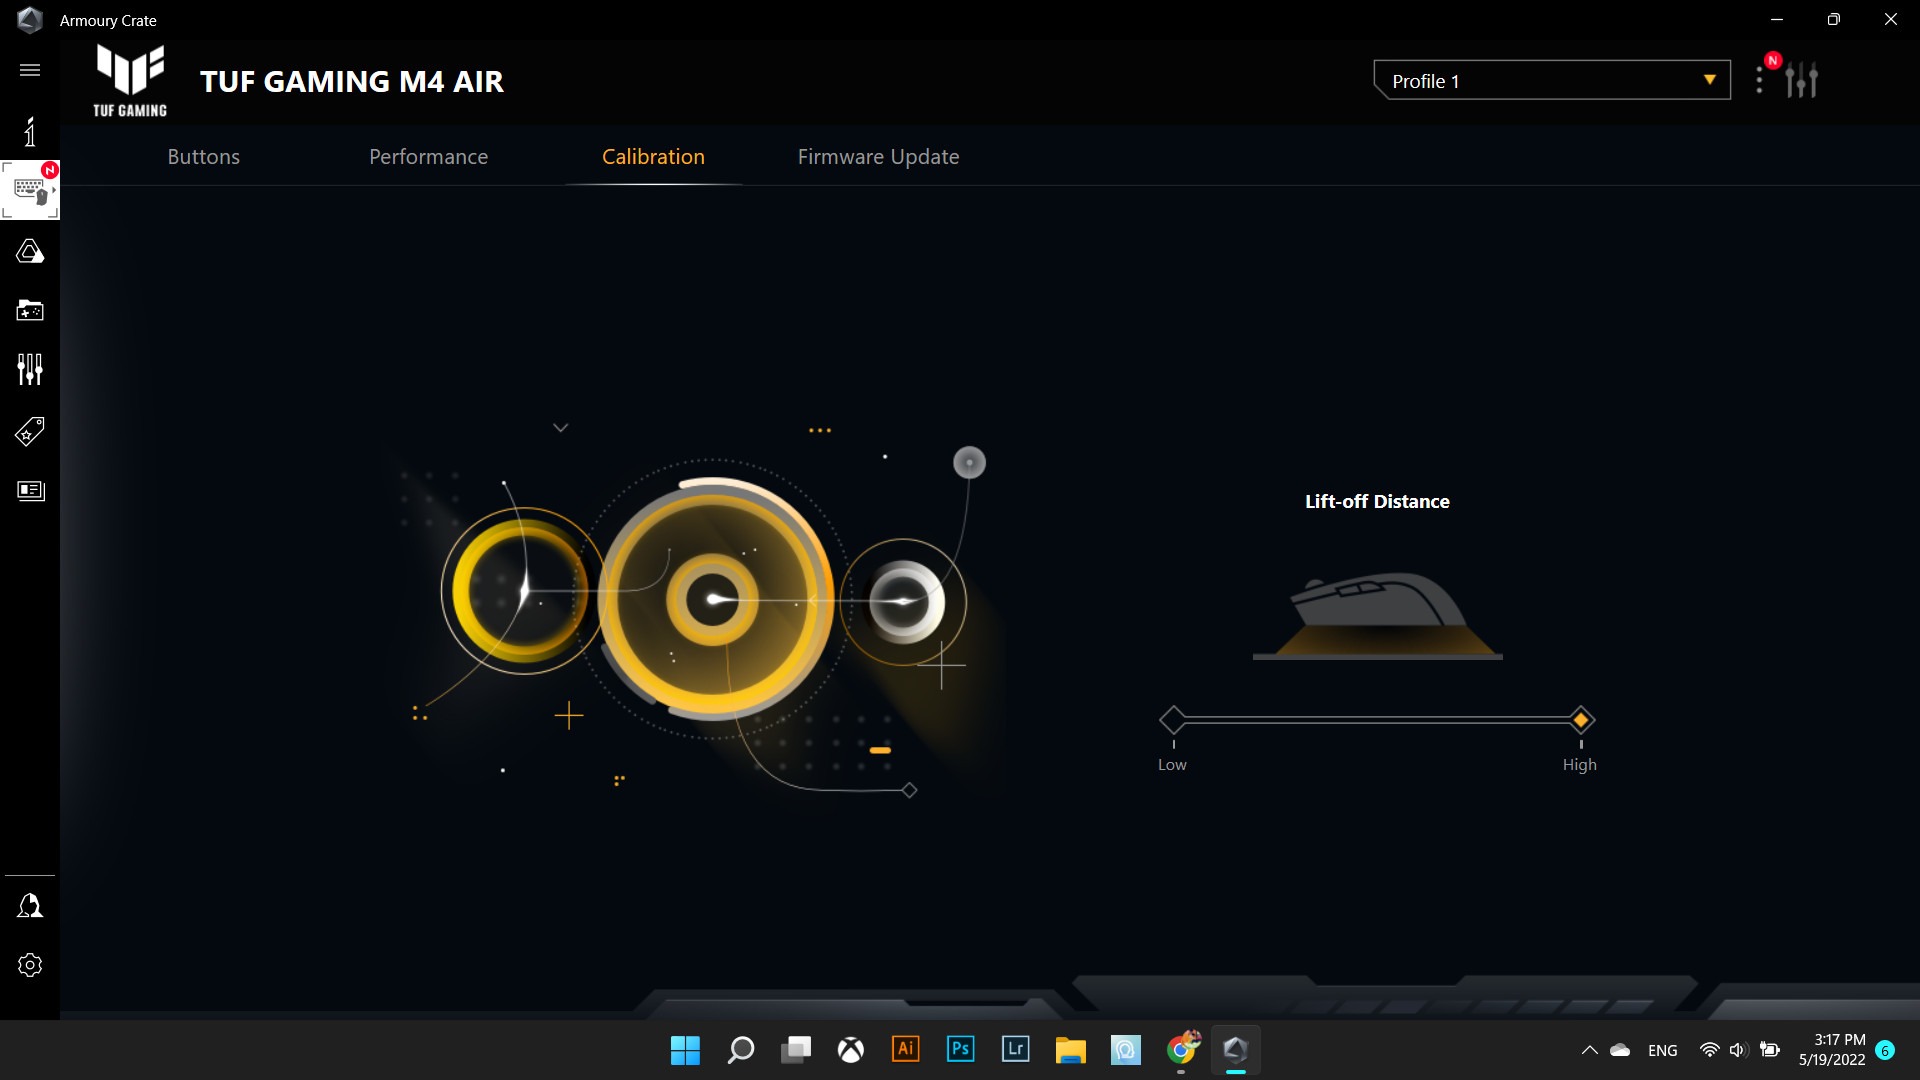Image resolution: width=1920 pixels, height=1080 pixels.
Task: Set lift-off distance to Low endpoint
Action: (x=1172, y=720)
